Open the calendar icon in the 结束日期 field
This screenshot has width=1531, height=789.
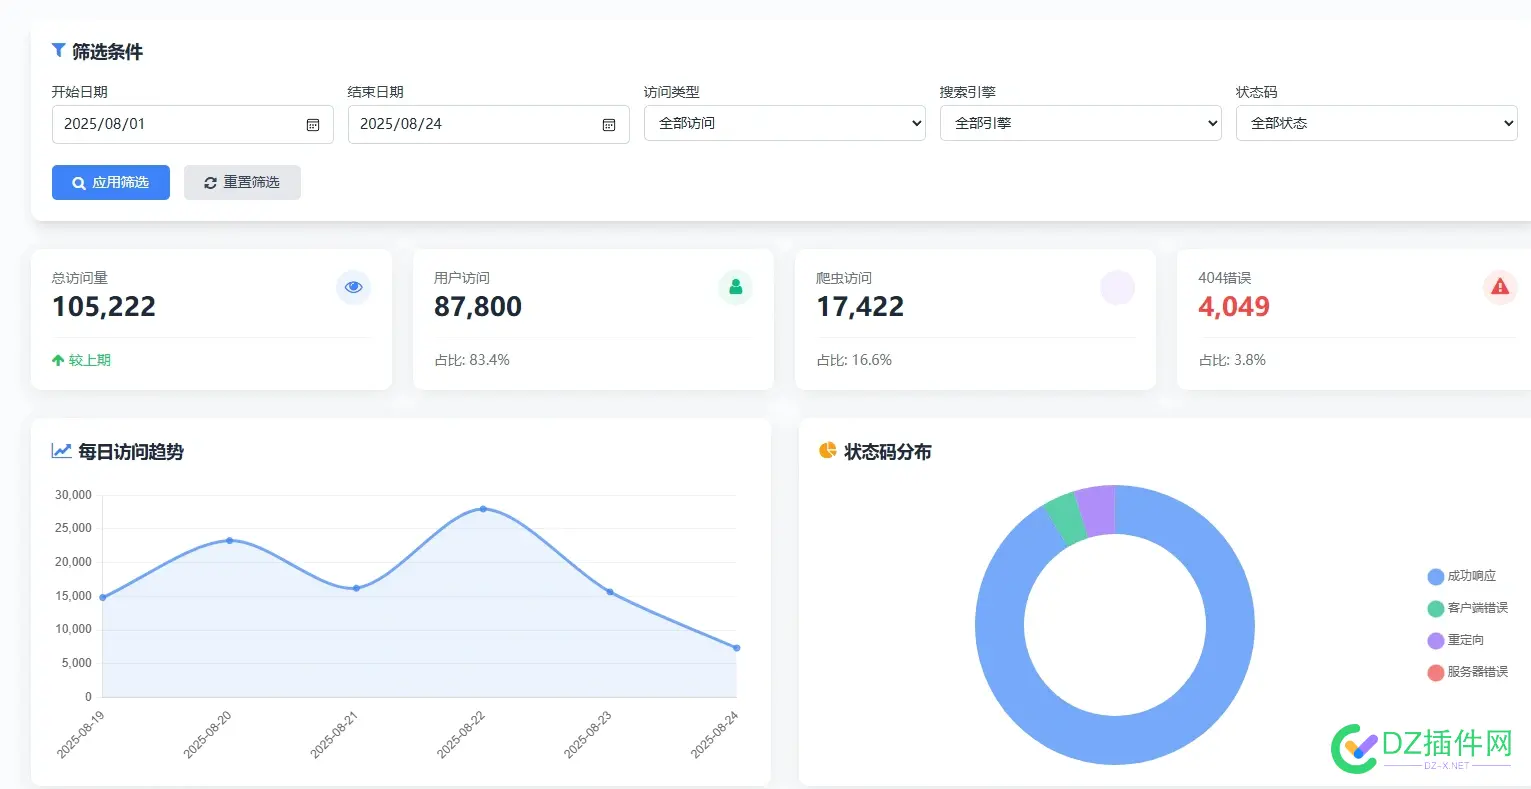pos(608,124)
